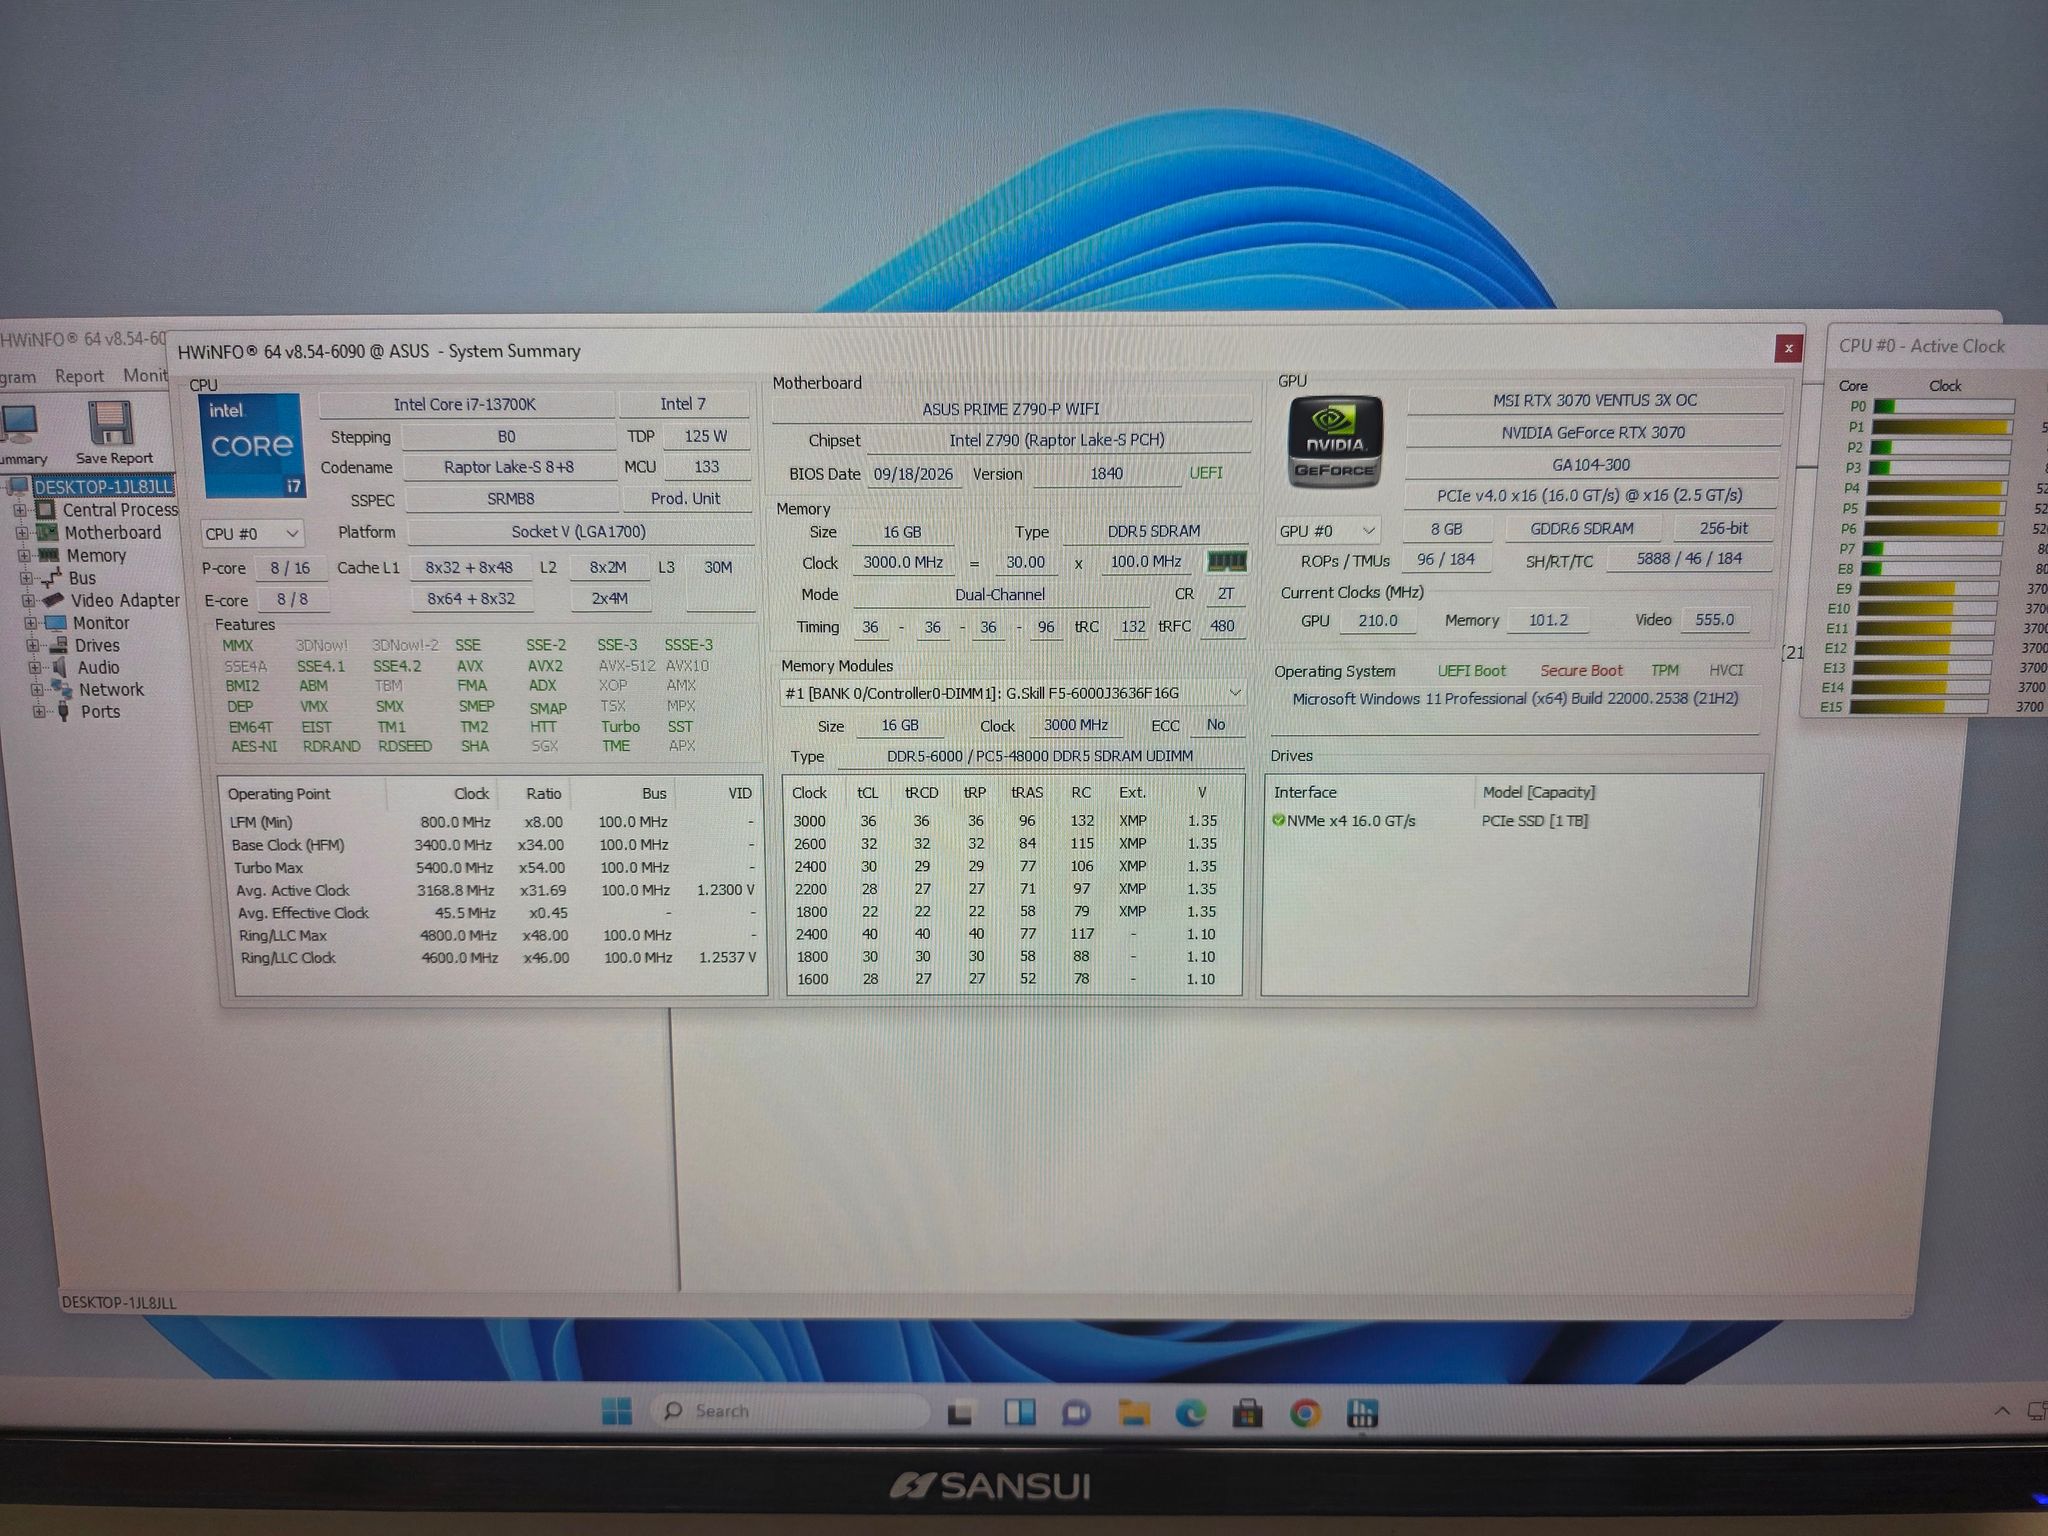The height and width of the screenshot is (1536, 2048).
Task: Click the taskbar Search box
Action: [x=790, y=1411]
